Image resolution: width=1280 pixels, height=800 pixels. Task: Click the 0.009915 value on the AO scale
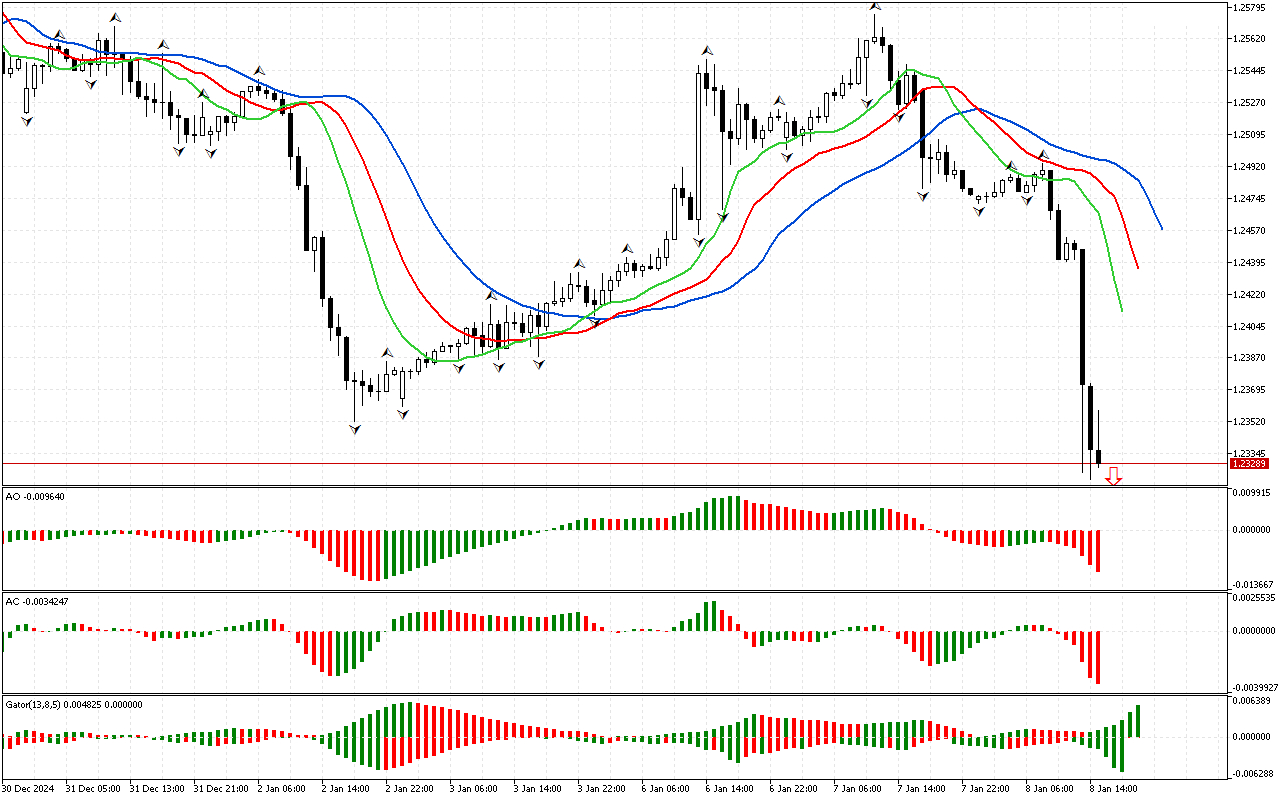click(x=1253, y=493)
